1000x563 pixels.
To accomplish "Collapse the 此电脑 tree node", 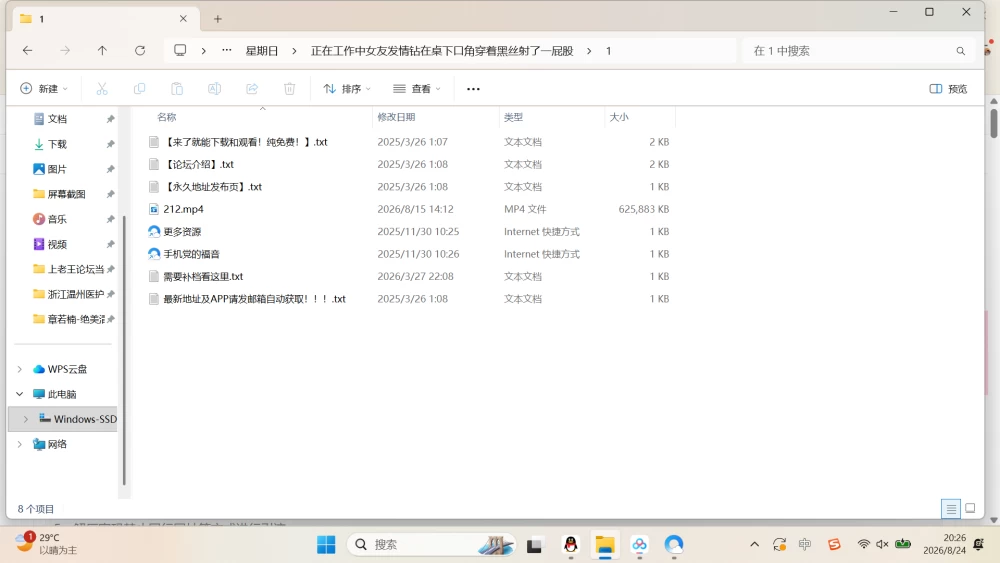I will (x=20, y=394).
